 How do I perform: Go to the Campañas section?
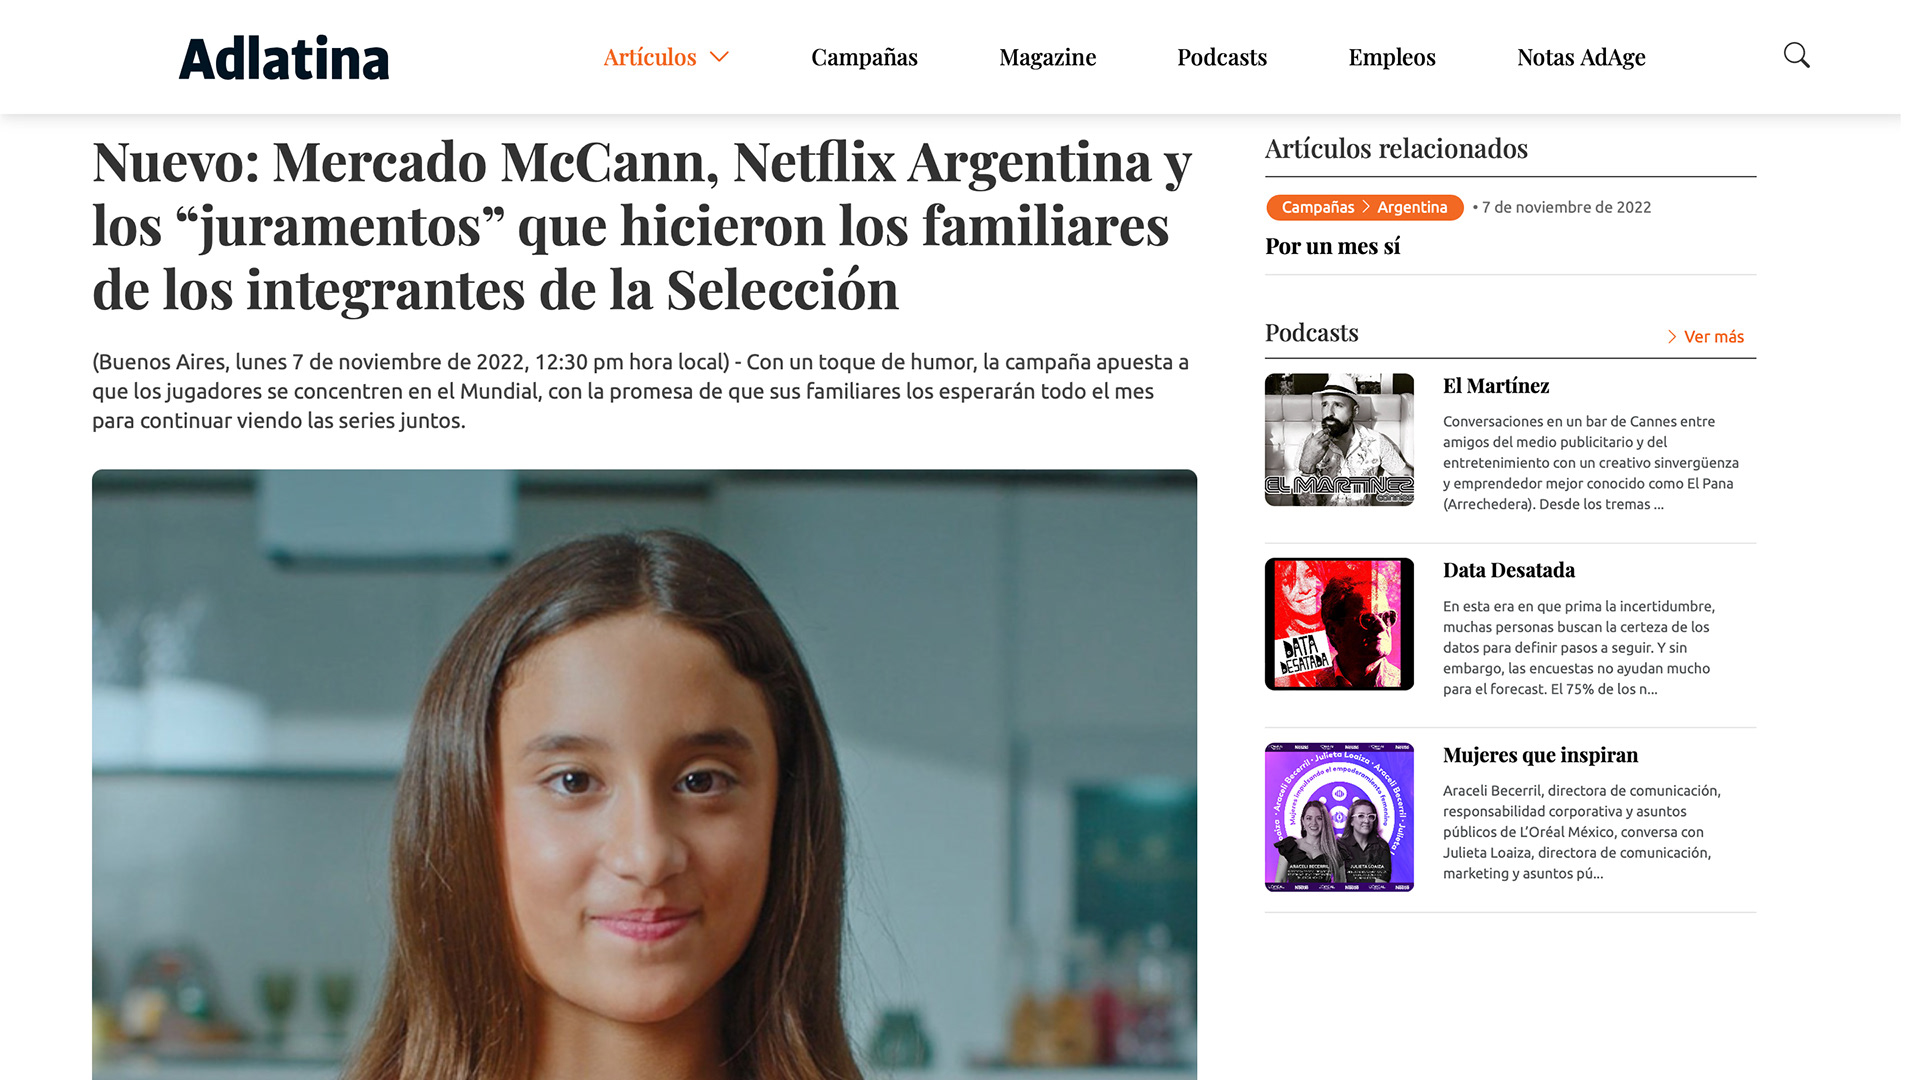[864, 57]
